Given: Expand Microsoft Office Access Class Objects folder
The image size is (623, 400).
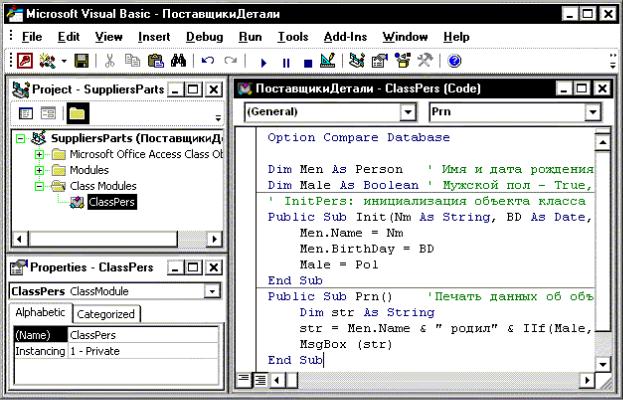Looking at the screenshot, I should point(39,154).
